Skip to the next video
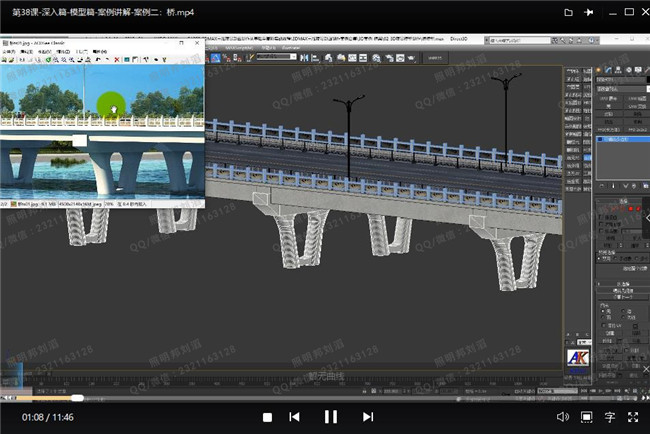 [368, 417]
